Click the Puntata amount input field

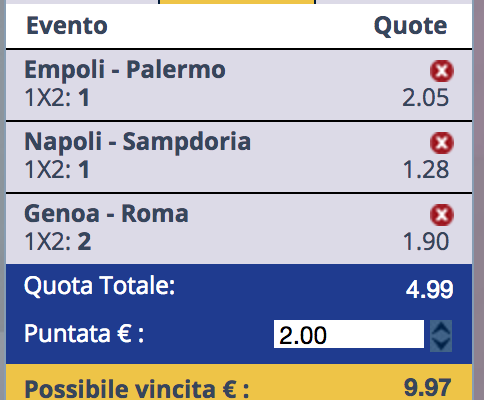349,334
